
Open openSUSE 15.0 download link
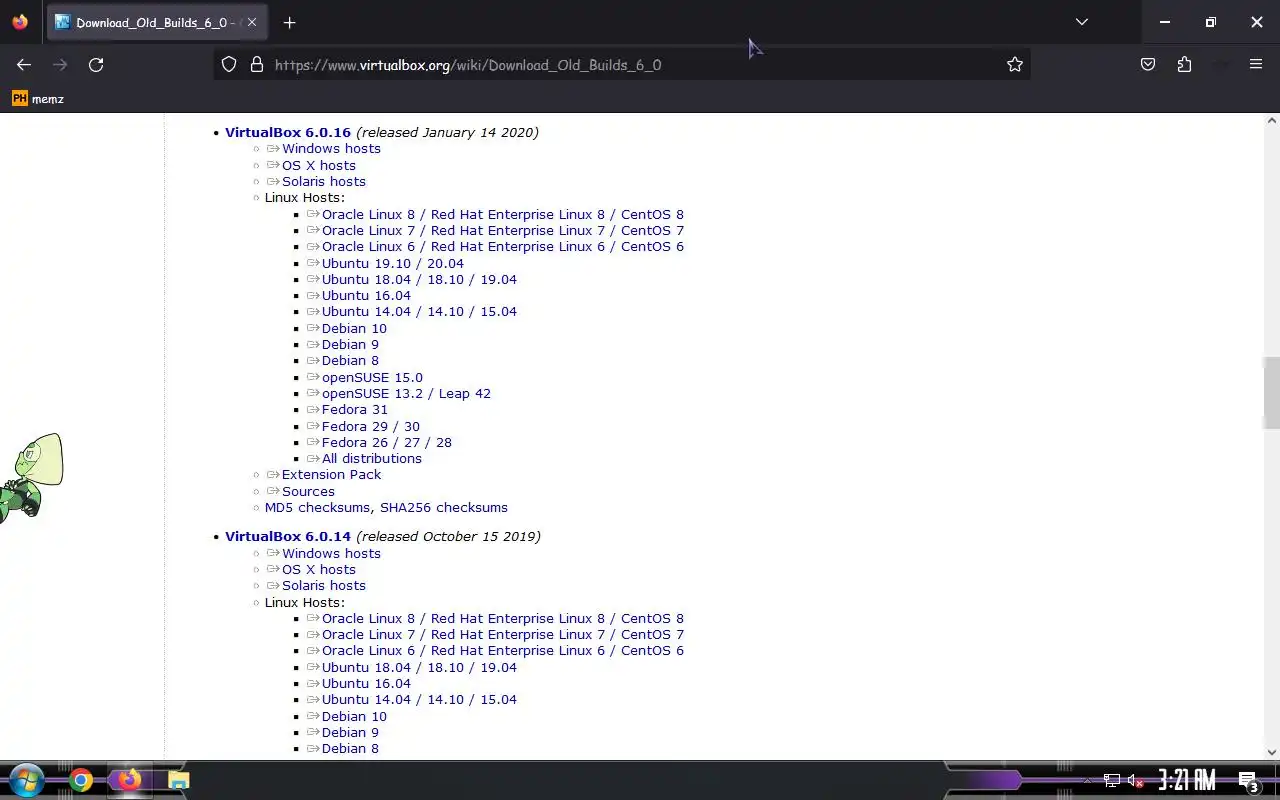coord(372,377)
